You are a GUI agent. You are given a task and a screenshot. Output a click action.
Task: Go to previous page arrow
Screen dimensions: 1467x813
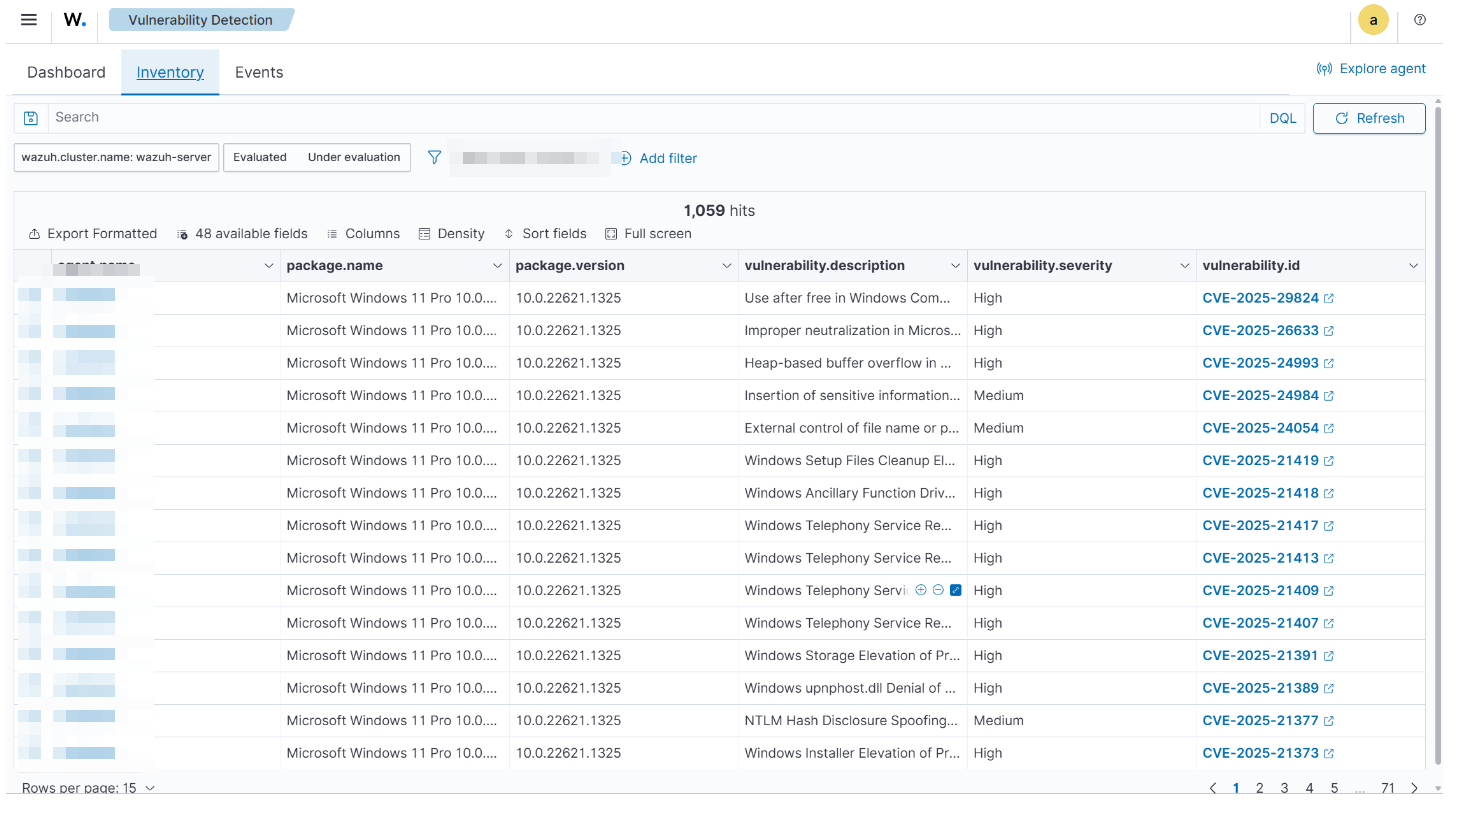pyautogui.click(x=1213, y=788)
